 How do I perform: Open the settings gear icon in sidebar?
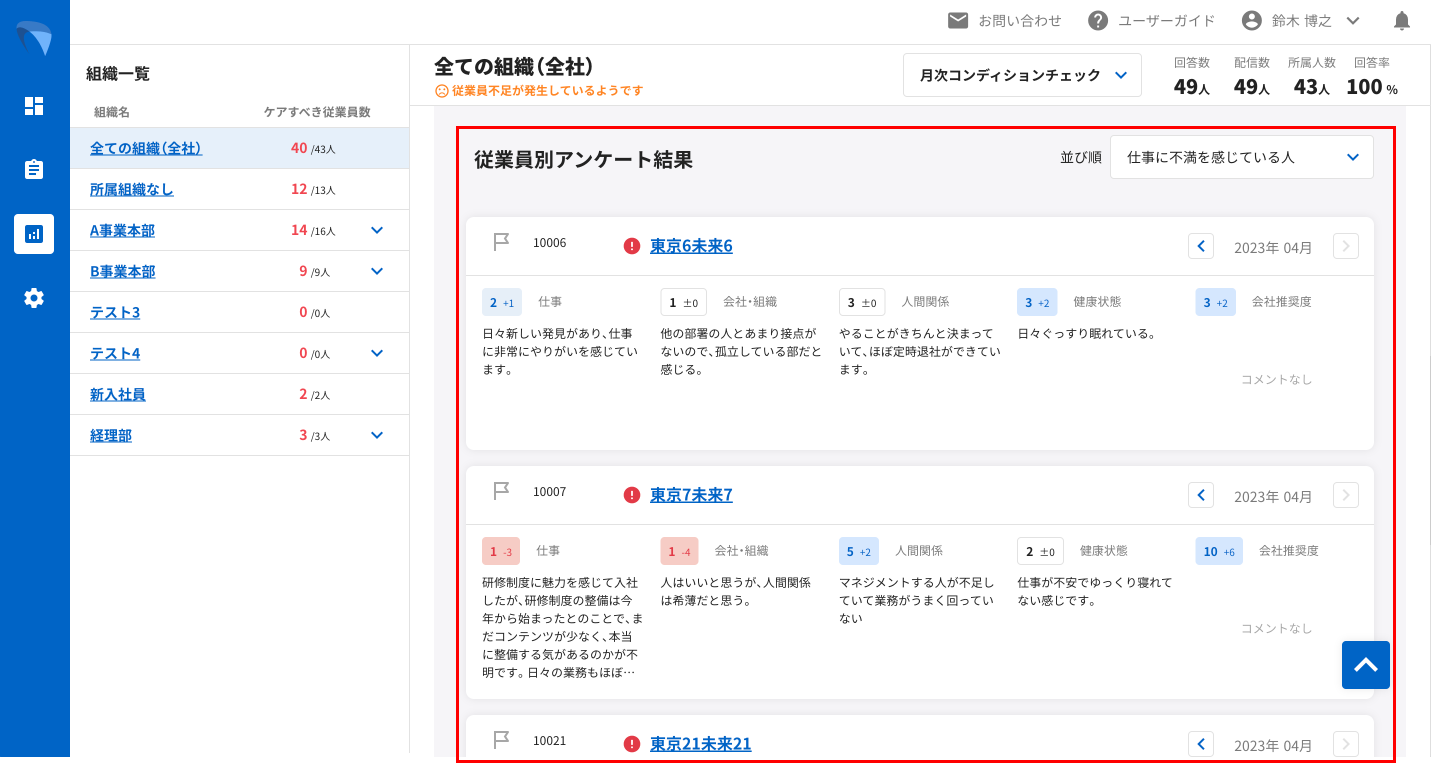(34, 298)
